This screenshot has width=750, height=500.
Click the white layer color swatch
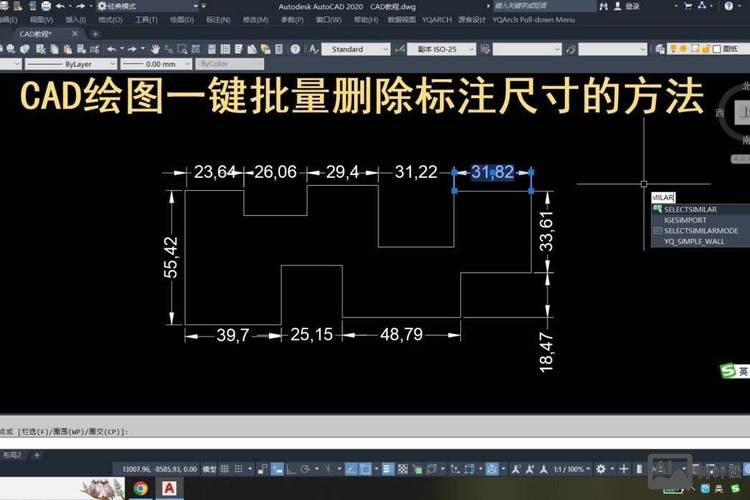[717, 49]
